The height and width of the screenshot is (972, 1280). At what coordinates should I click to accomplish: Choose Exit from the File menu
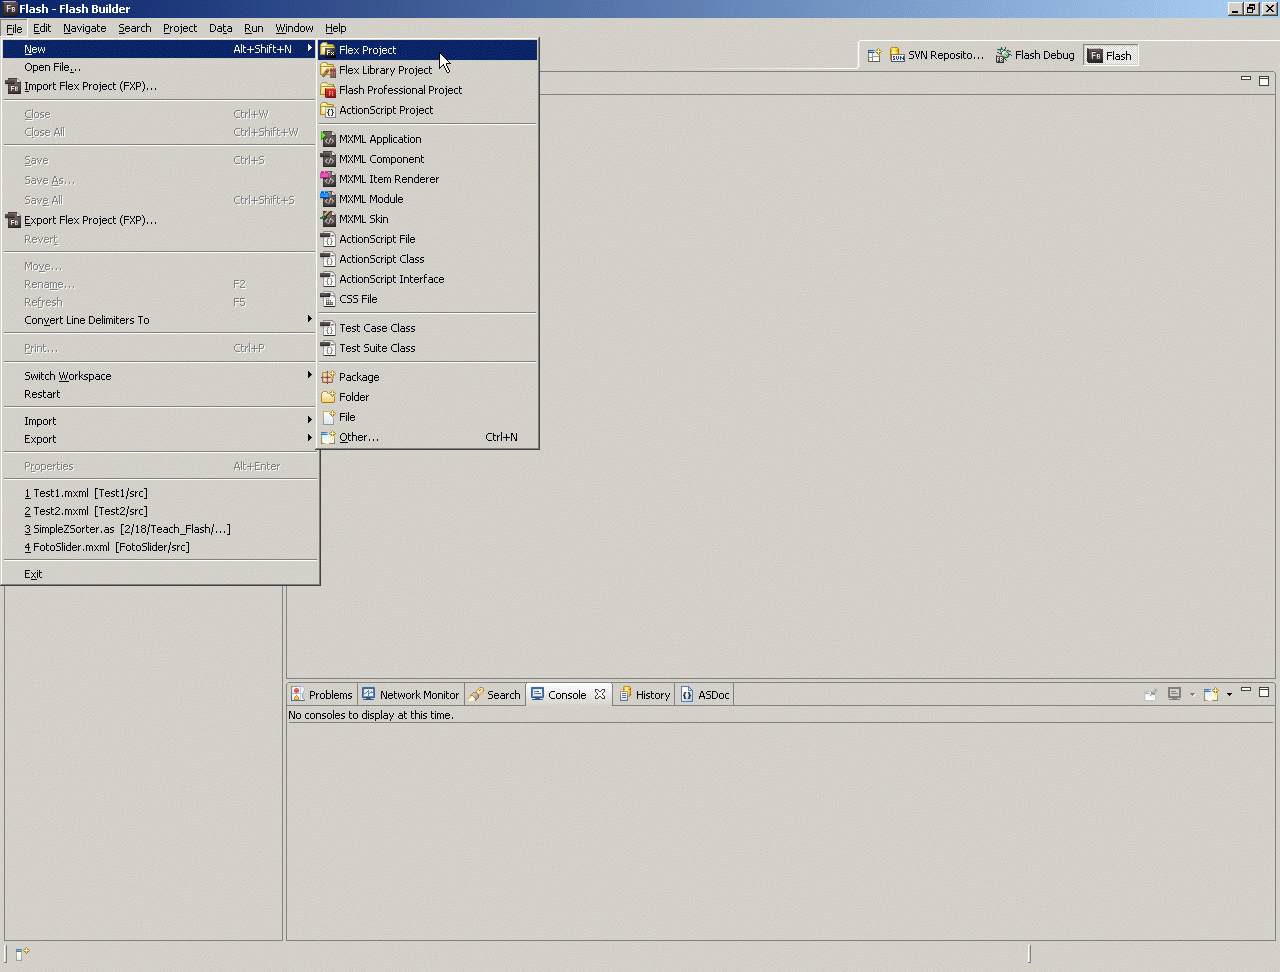click(x=160, y=574)
